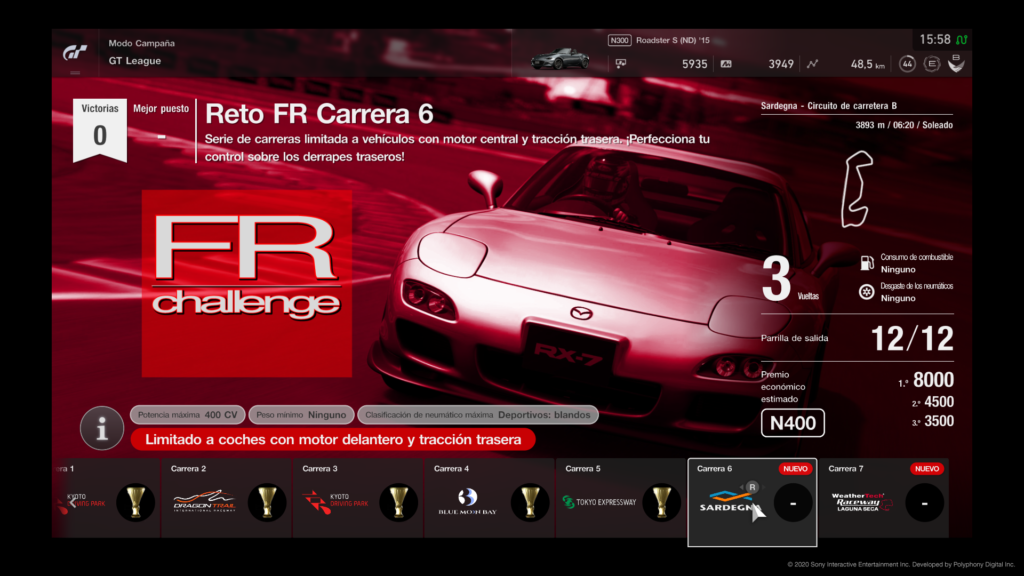Click the clock reading 15:58

[x=935, y=40]
